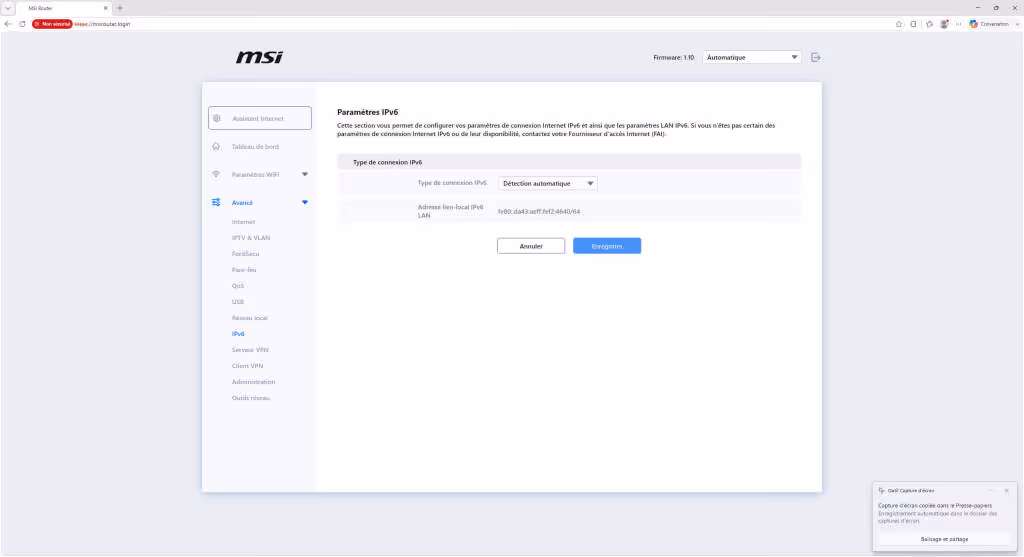
Task: Collapse the Avancé submenu arrow
Action: [305, 202]
